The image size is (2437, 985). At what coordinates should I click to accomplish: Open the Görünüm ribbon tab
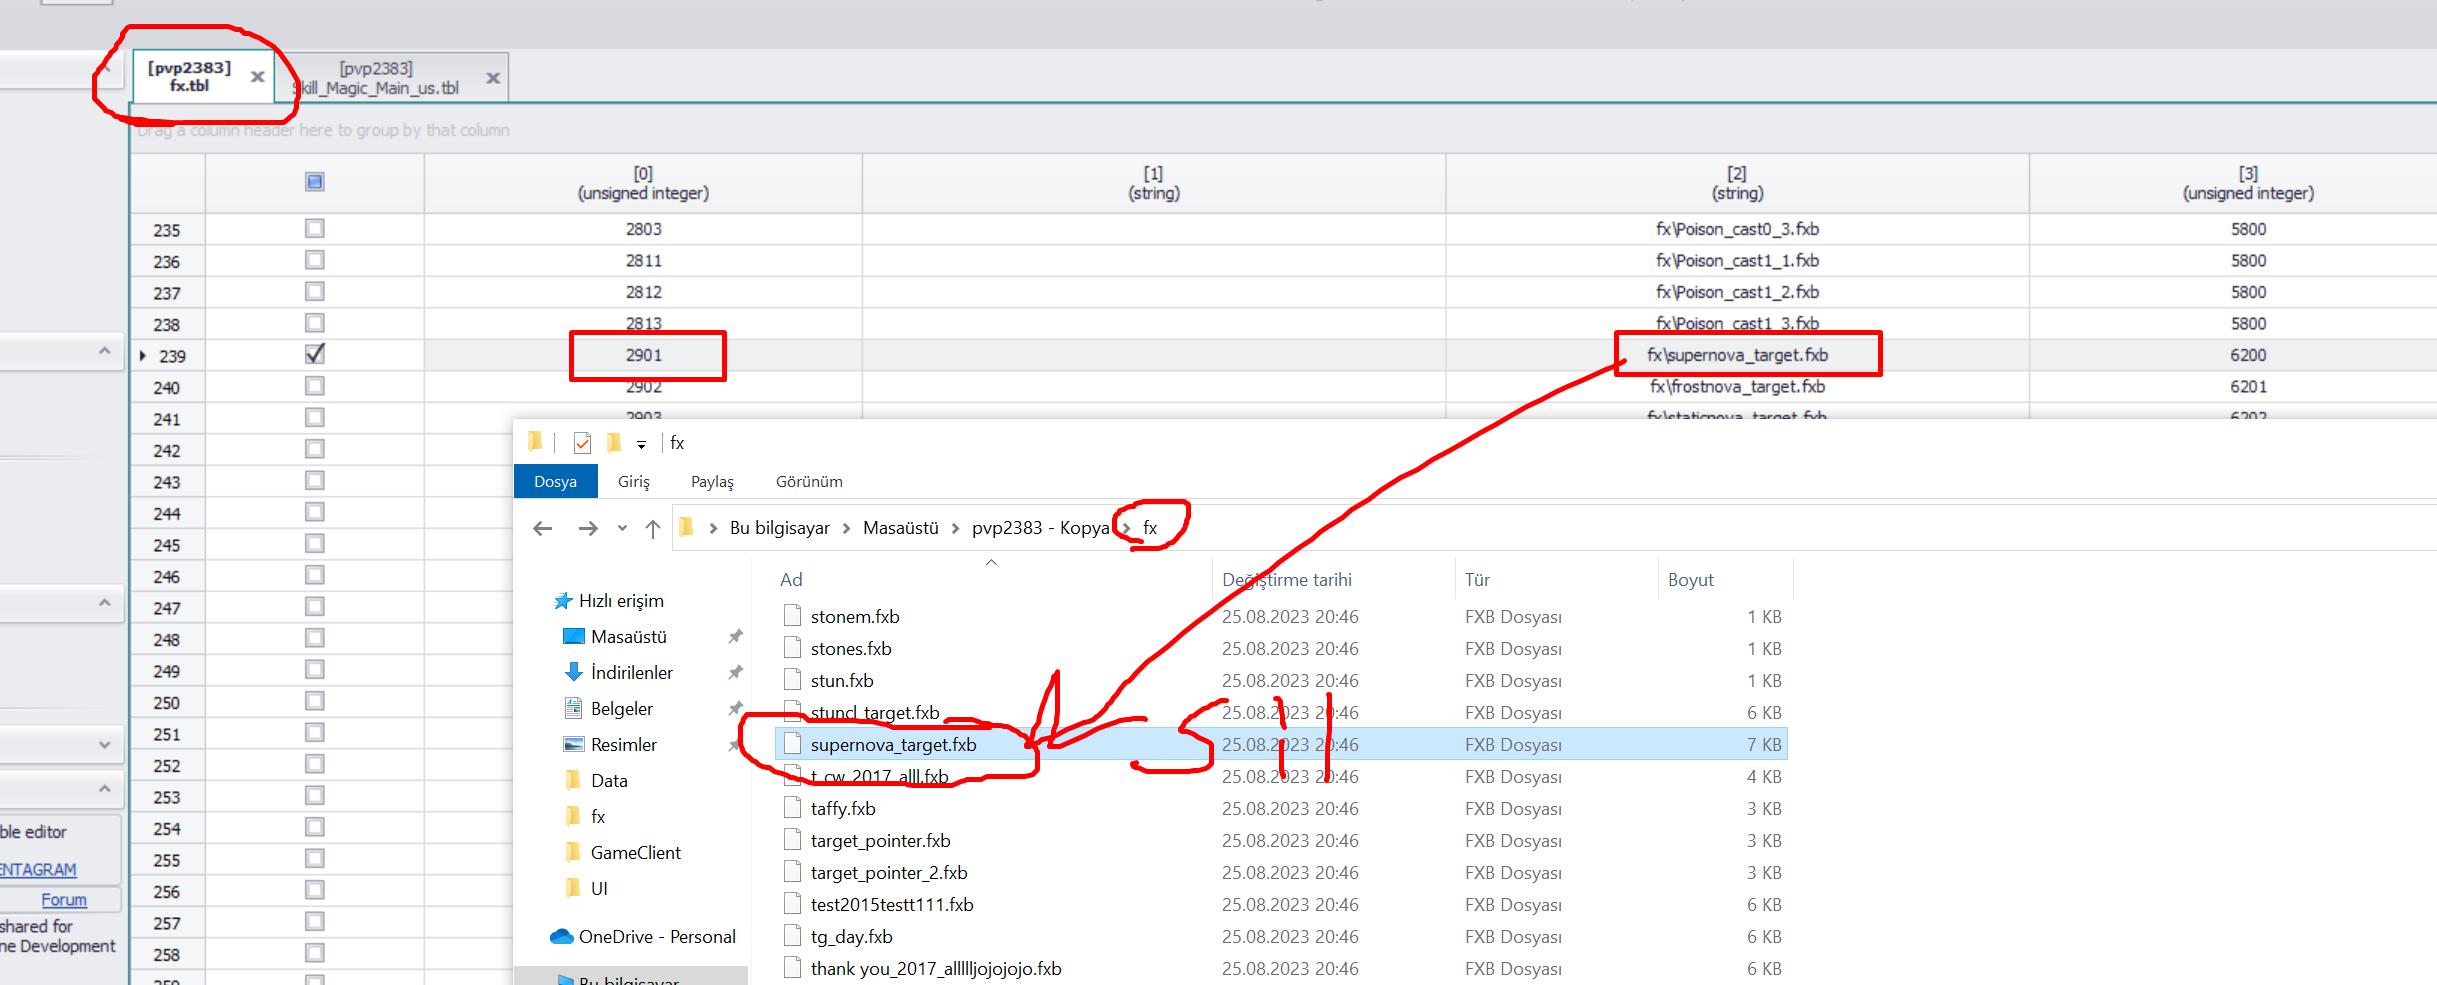809,481
